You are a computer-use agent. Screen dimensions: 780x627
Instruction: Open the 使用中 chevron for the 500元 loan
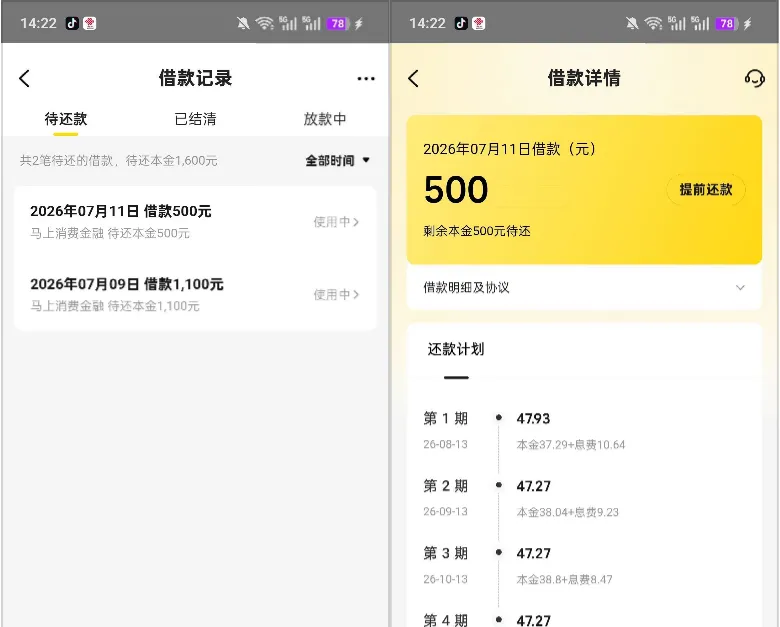[336, 222]
